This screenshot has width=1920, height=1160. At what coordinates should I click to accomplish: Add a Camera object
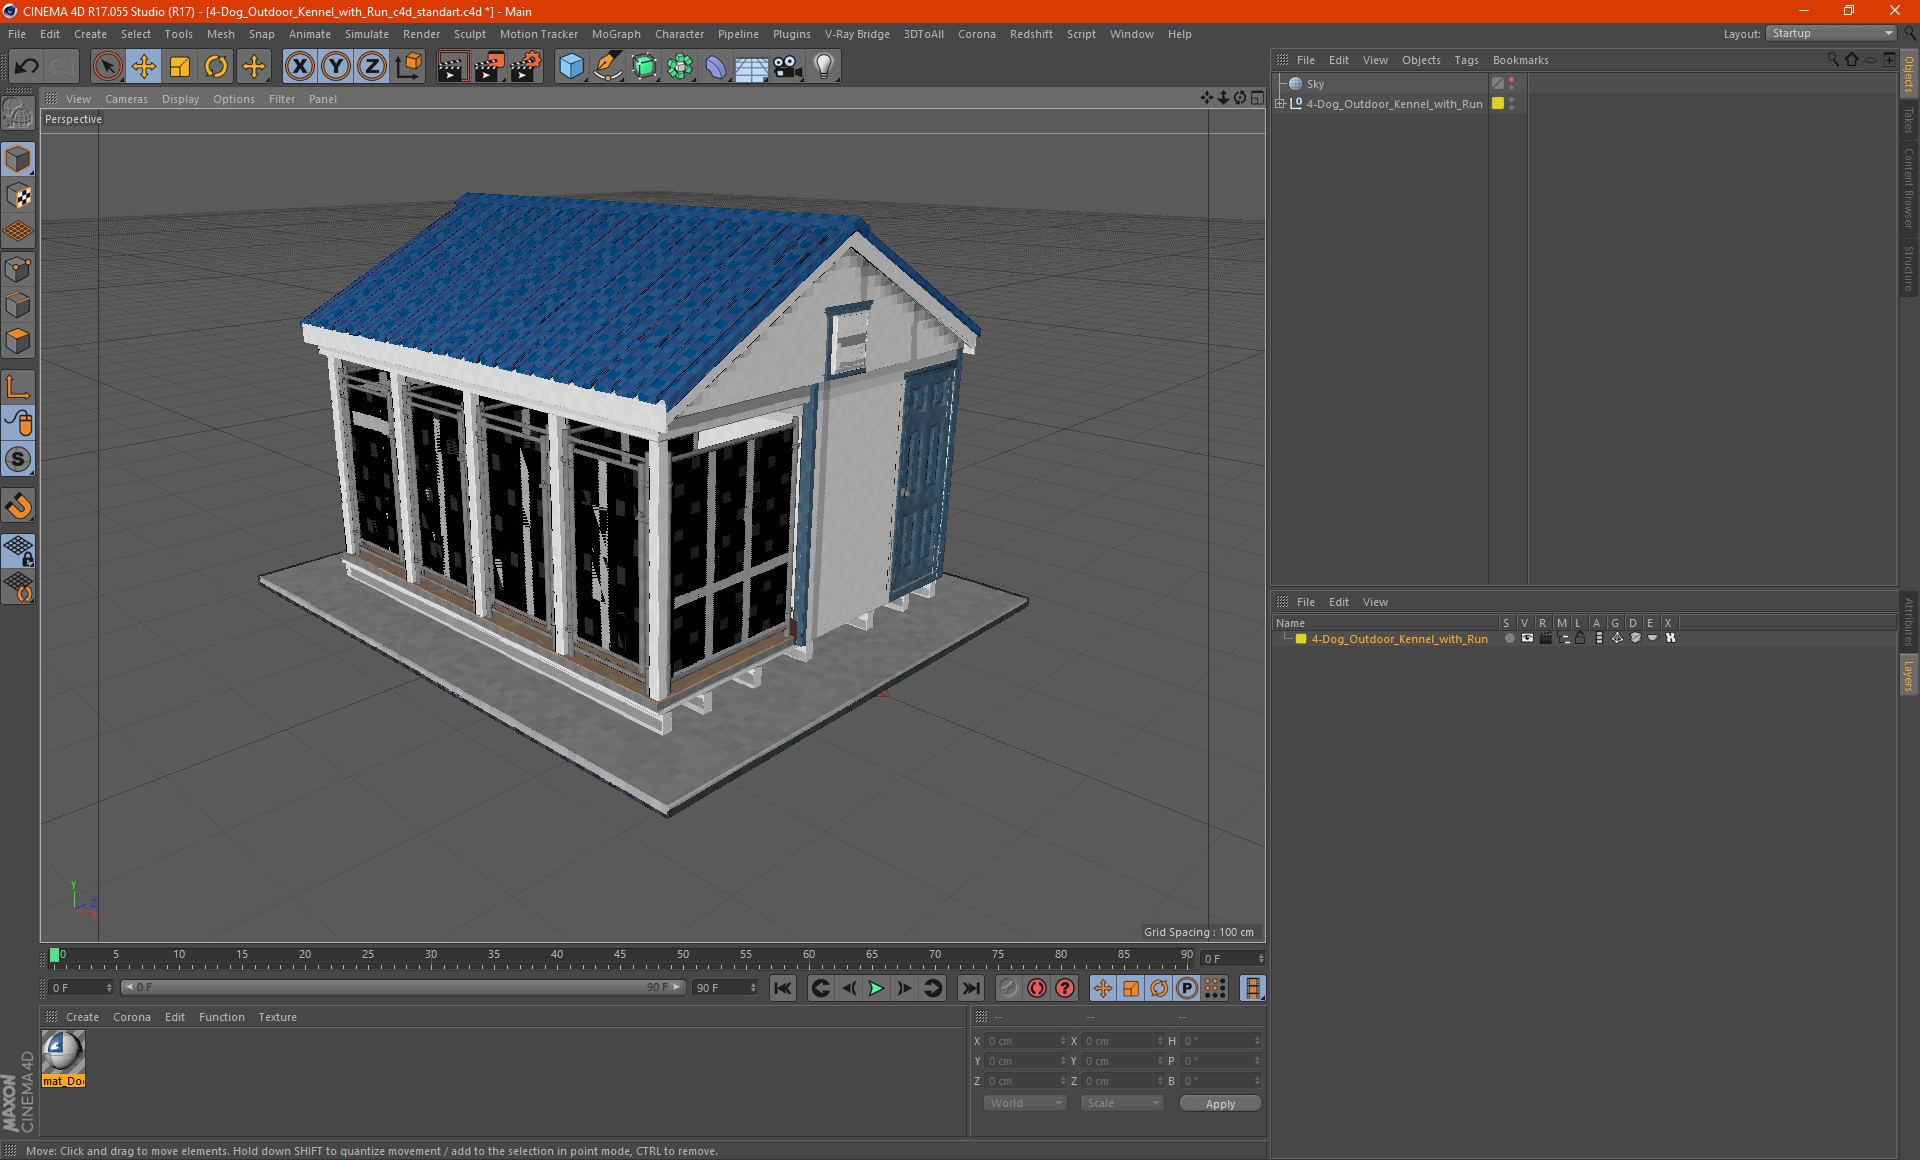(x=788, y=67)
